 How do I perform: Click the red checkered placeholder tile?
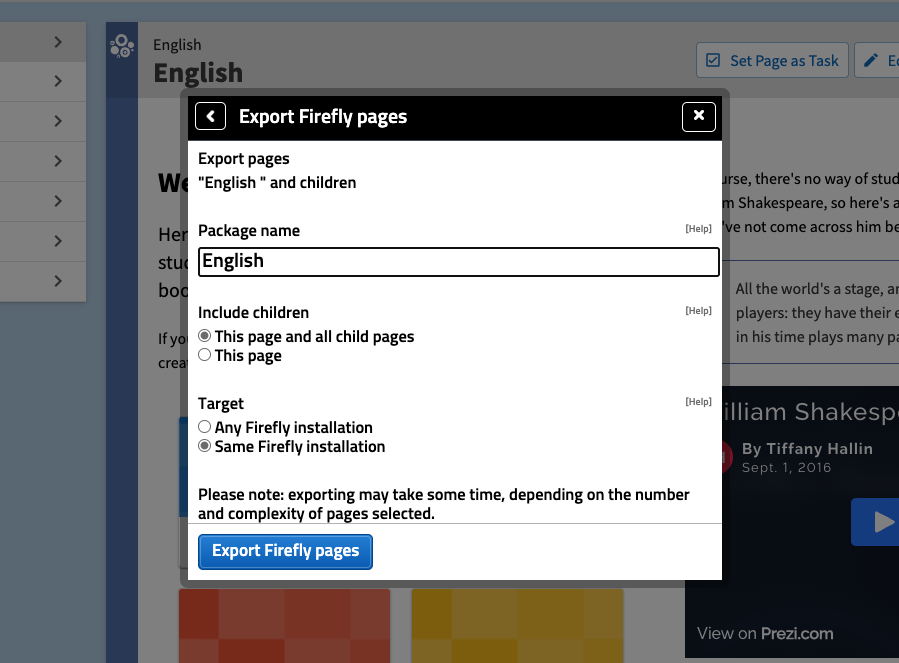point(284,625)
